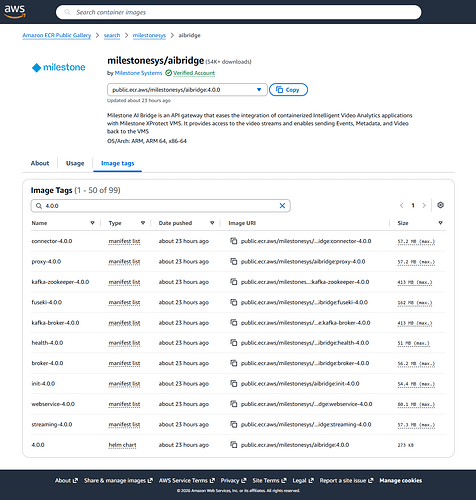This screenshot has width=476, height=500.
Task: Copy the proxy-4.0.0 image URI
Action: click(x=234, y=262)
